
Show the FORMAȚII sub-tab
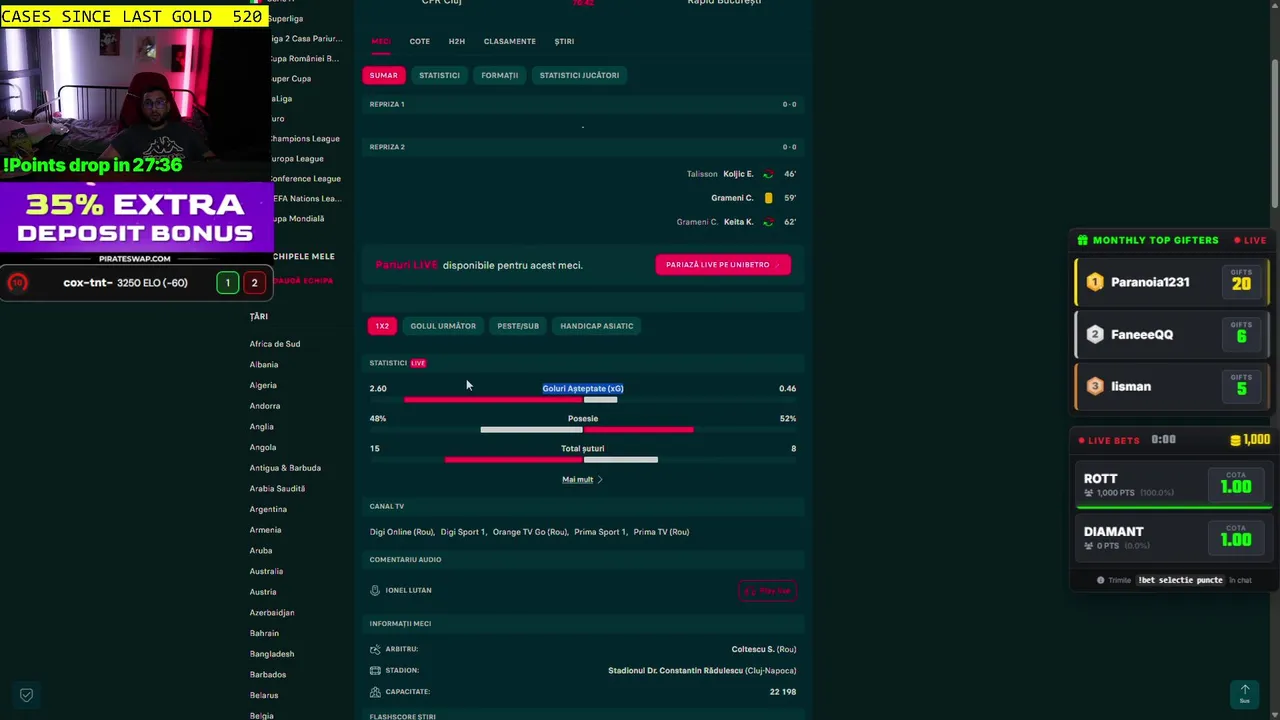click(x=499, y=75)
